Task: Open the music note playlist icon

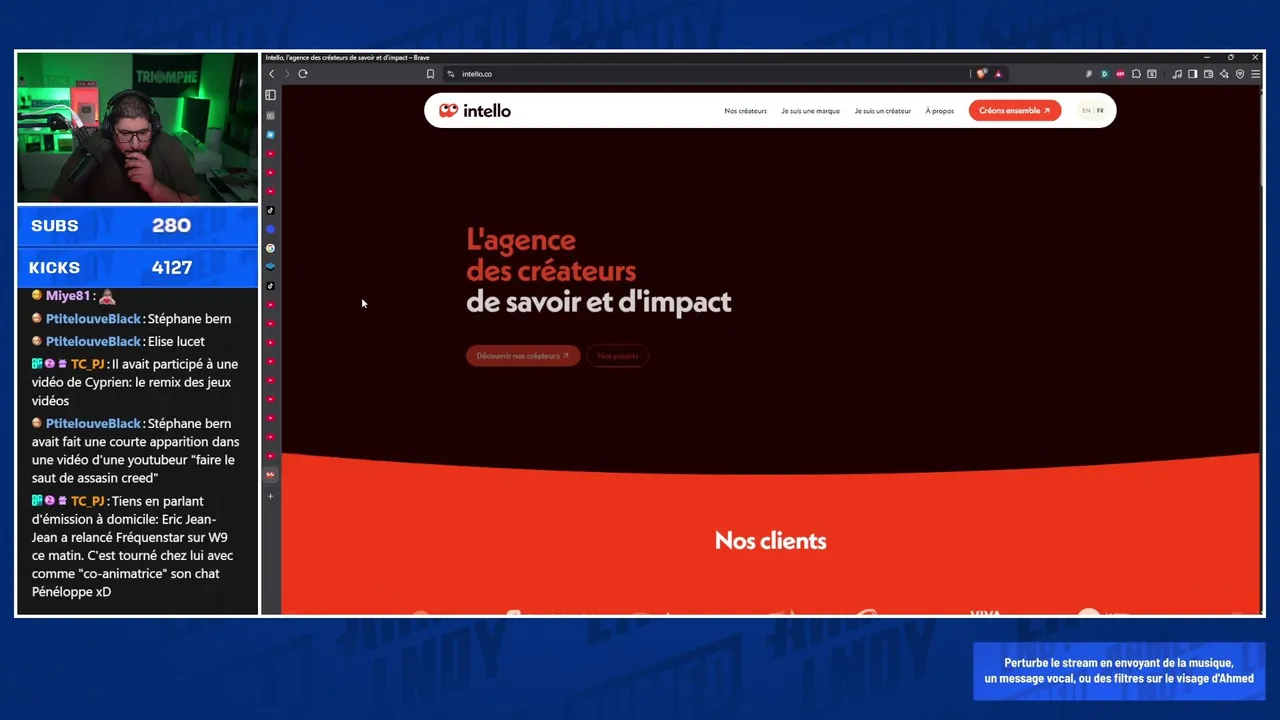Action: [1177, 74]
